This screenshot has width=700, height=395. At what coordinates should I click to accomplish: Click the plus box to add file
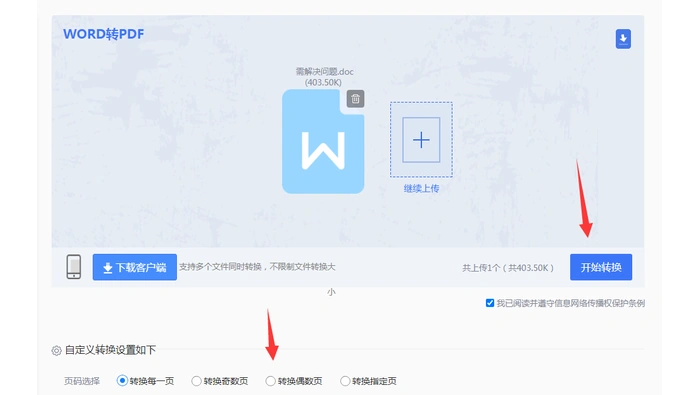(421, 140)
